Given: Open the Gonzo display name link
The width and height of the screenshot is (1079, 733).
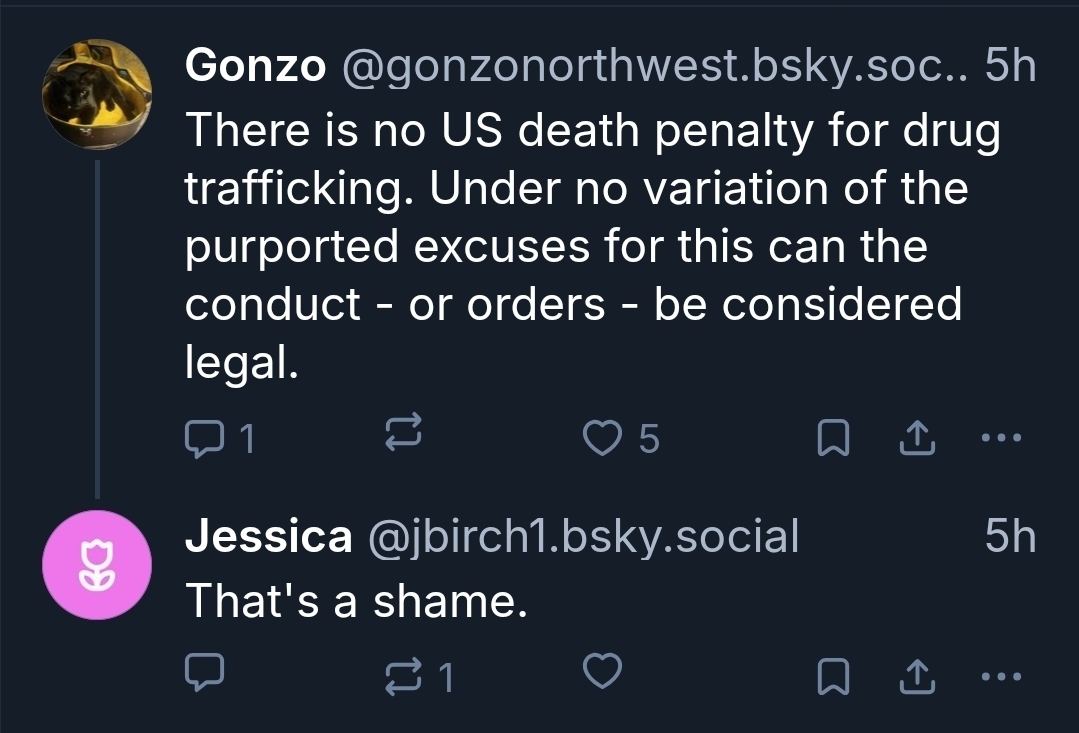Looking at the screenshot, I should (255, 66).
